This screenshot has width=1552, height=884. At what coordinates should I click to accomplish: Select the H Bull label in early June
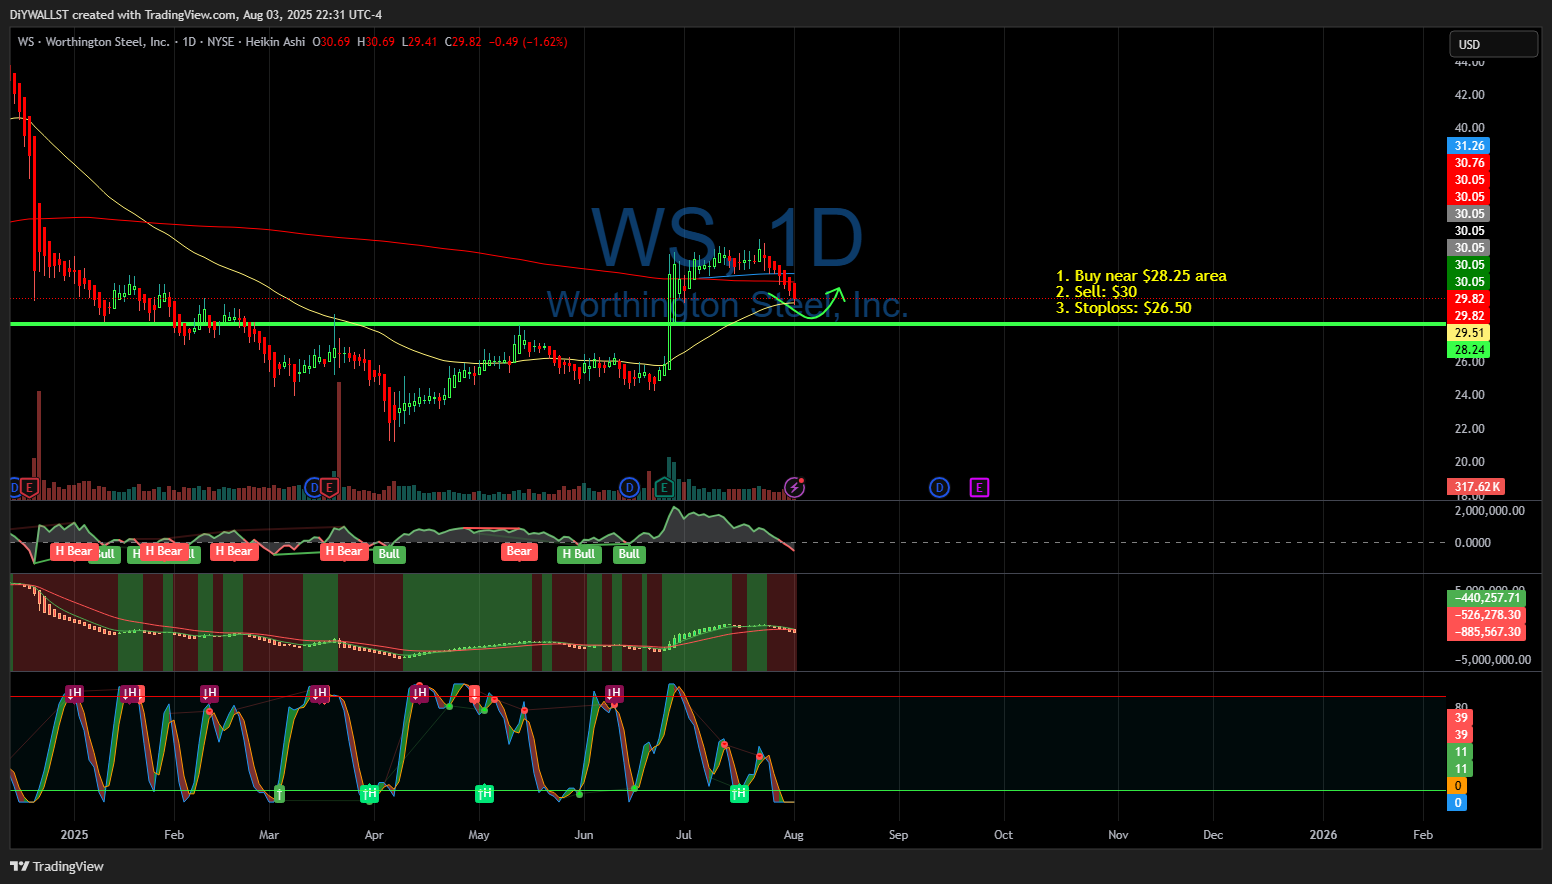click(x=579, y=553)
